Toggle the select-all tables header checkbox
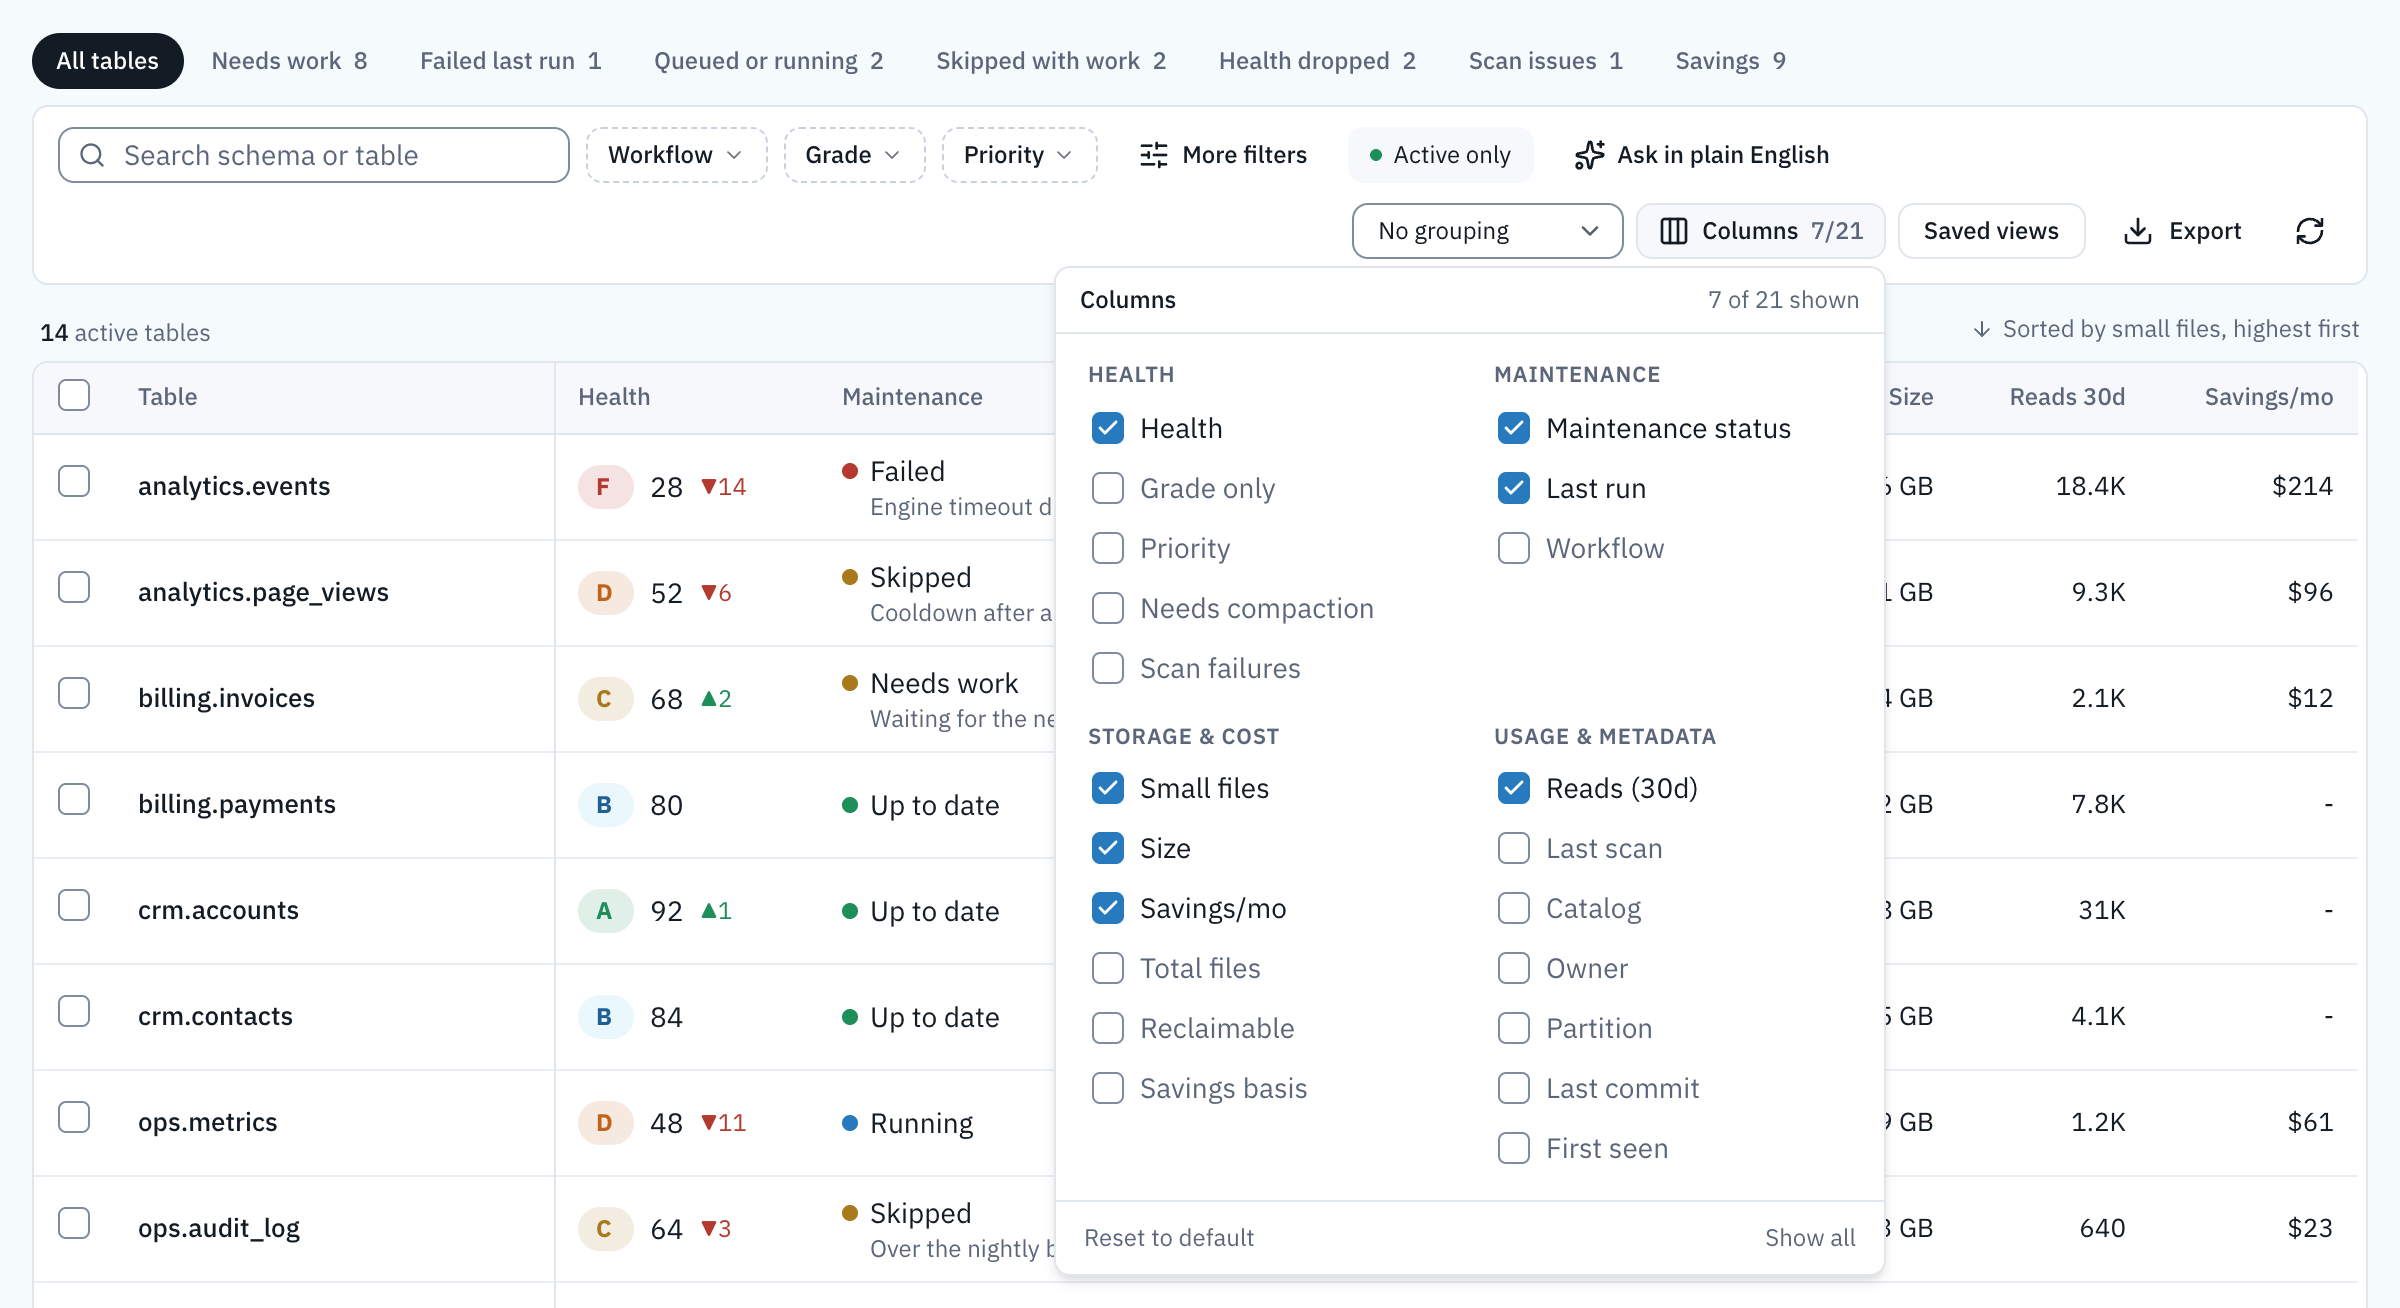Image resolution: width=2400 pixels, height=1308 pixels. [74, 395]
